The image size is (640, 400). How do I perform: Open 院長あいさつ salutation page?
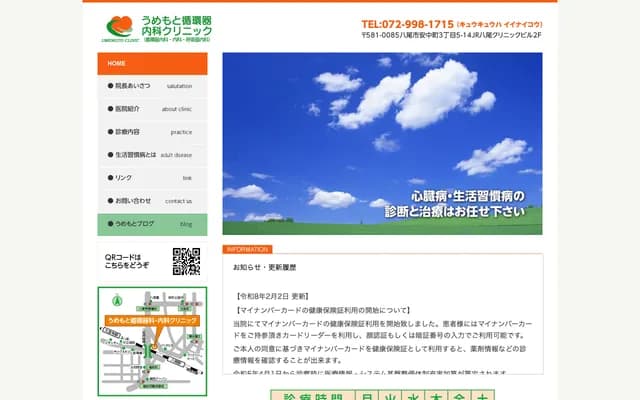point(152,86)
